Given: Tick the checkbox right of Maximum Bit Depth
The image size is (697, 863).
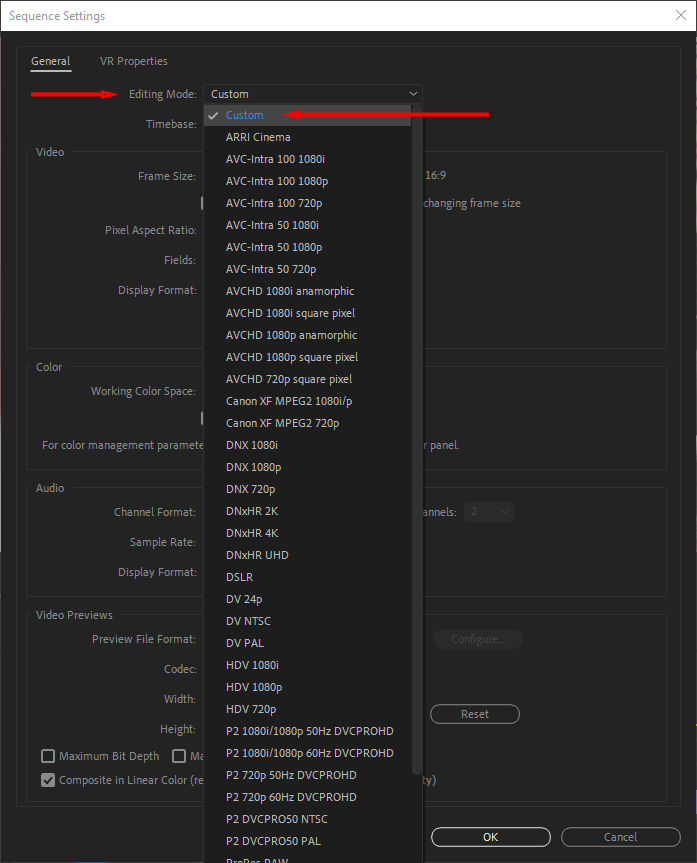Looking at the screenshot, I should coord(180,757).
